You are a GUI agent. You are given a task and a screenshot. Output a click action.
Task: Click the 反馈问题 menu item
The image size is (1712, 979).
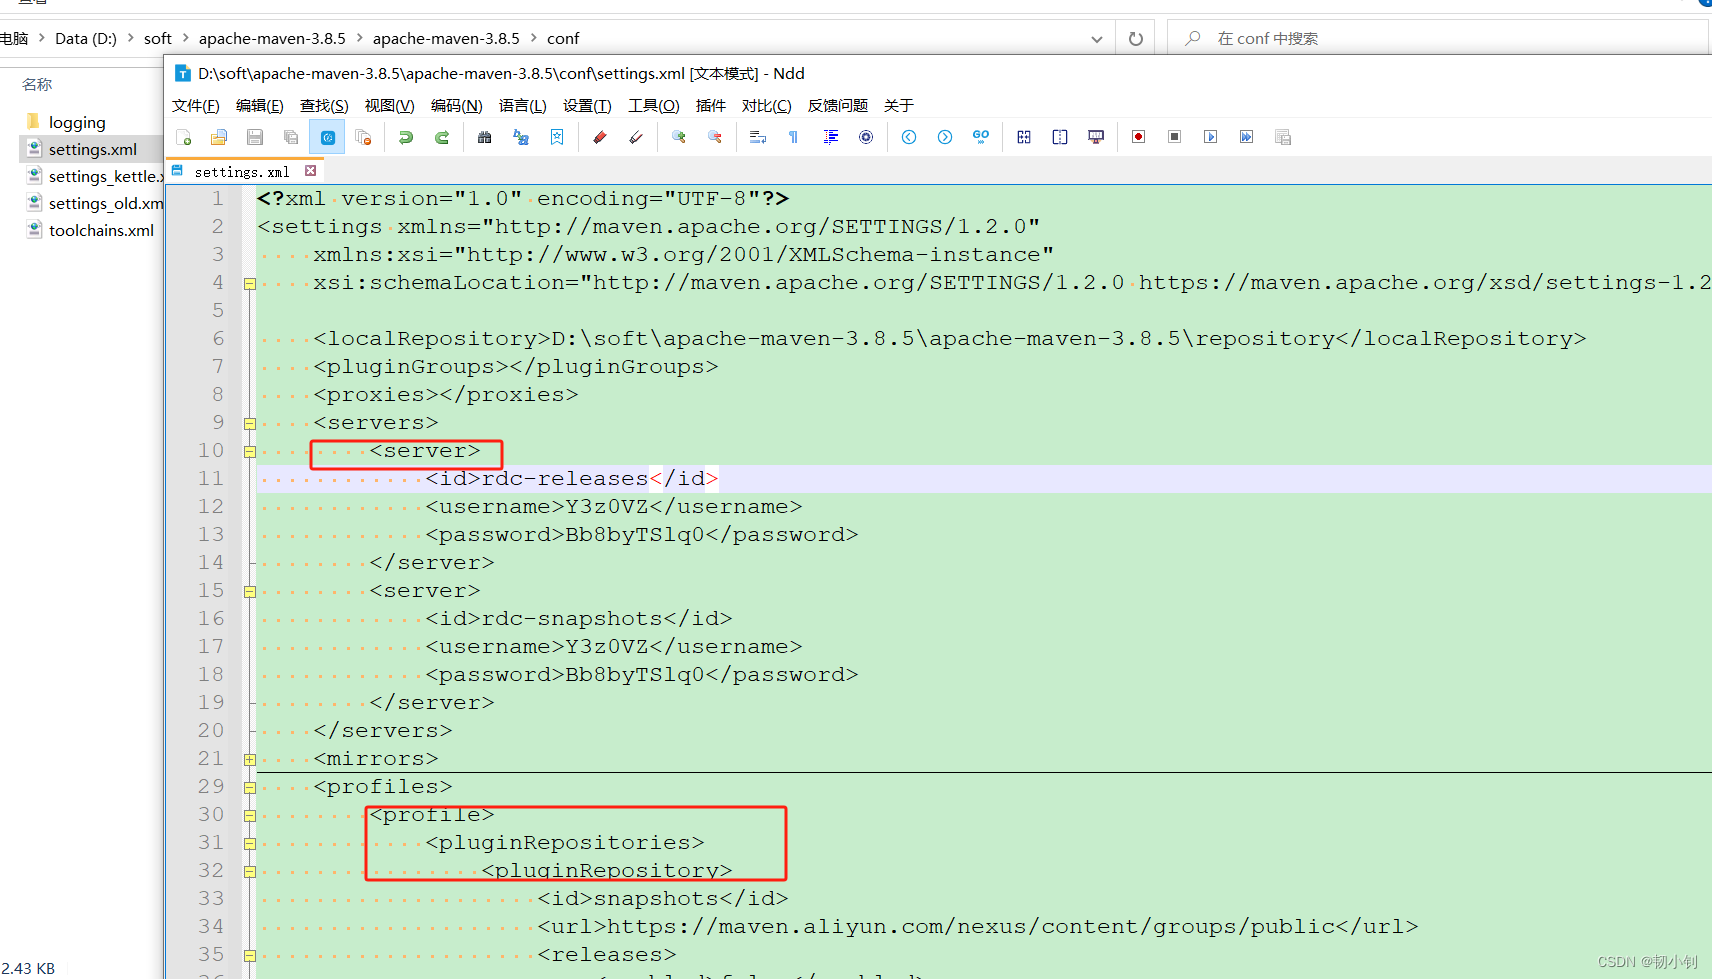(837, 106)
